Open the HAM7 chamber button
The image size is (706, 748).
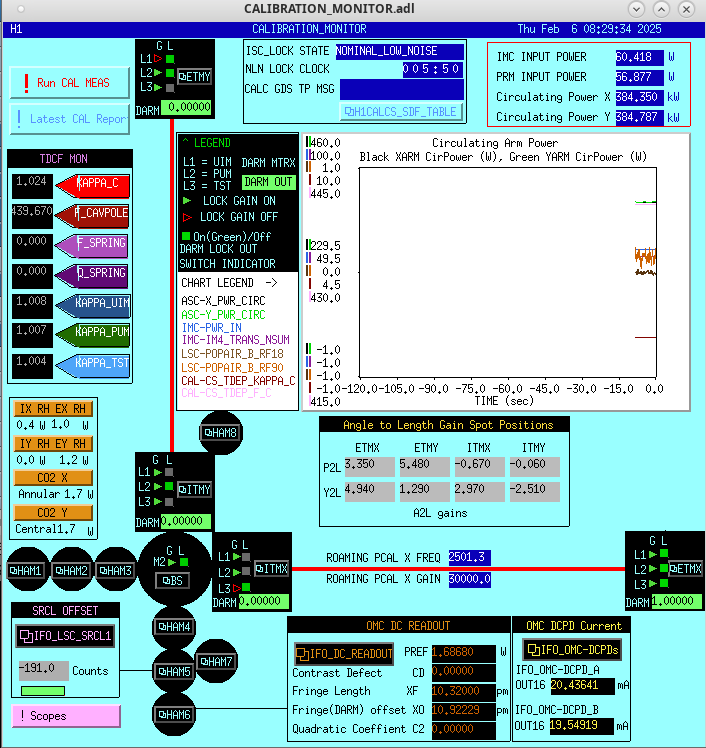[216, 661]
